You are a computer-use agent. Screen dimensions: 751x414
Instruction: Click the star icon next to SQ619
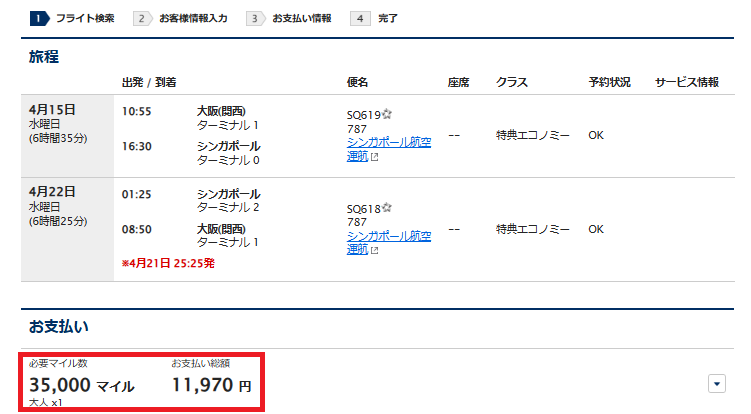387,114
